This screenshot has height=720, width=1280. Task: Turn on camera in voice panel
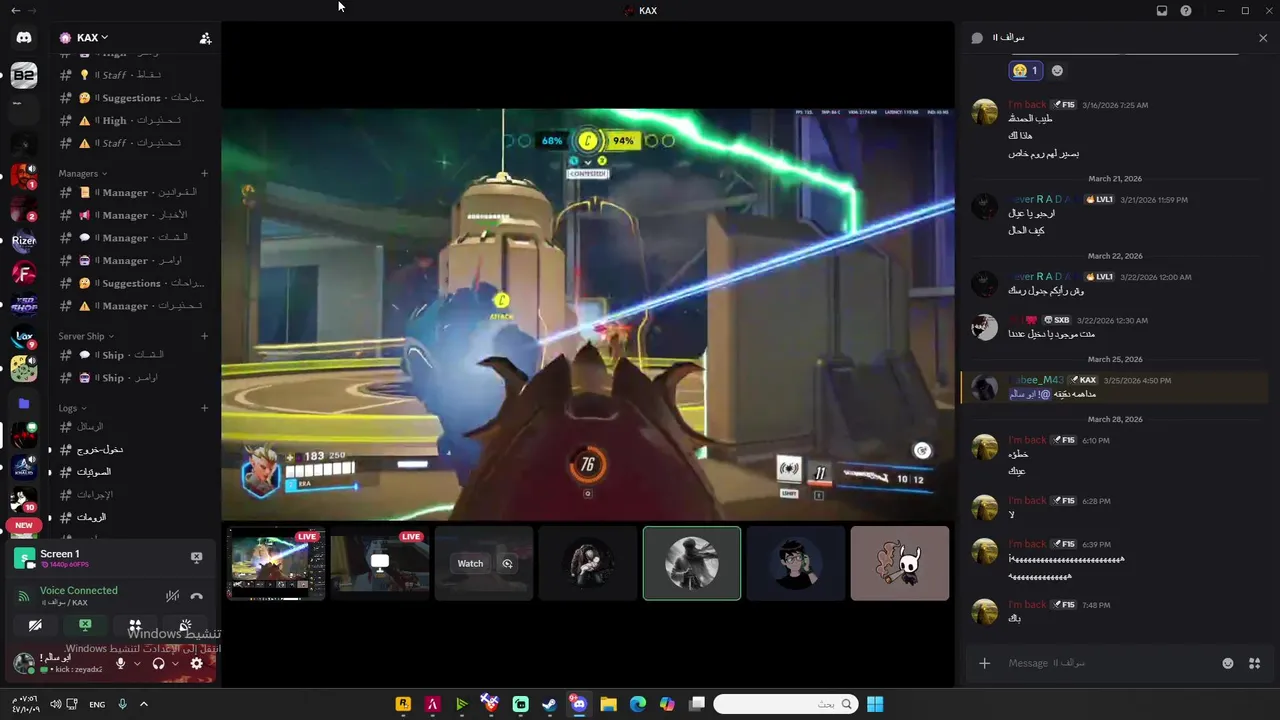pyautogui.click(x=35, y=625)
